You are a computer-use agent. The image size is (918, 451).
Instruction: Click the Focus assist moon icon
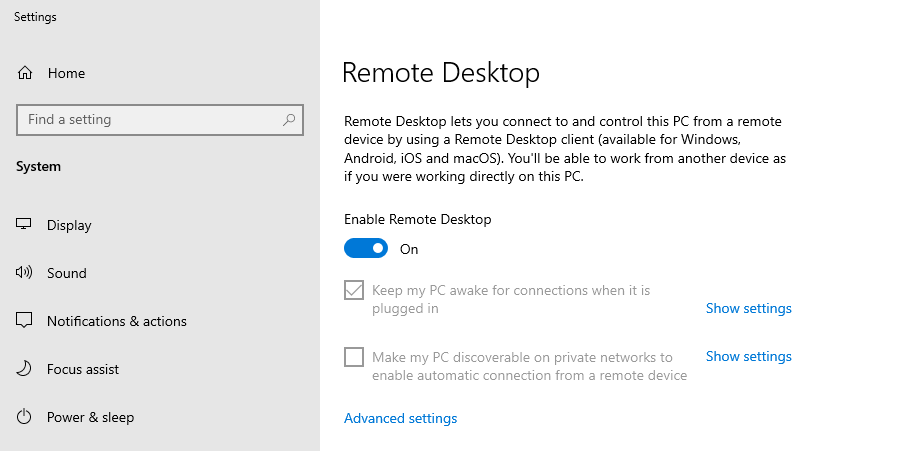23,369
